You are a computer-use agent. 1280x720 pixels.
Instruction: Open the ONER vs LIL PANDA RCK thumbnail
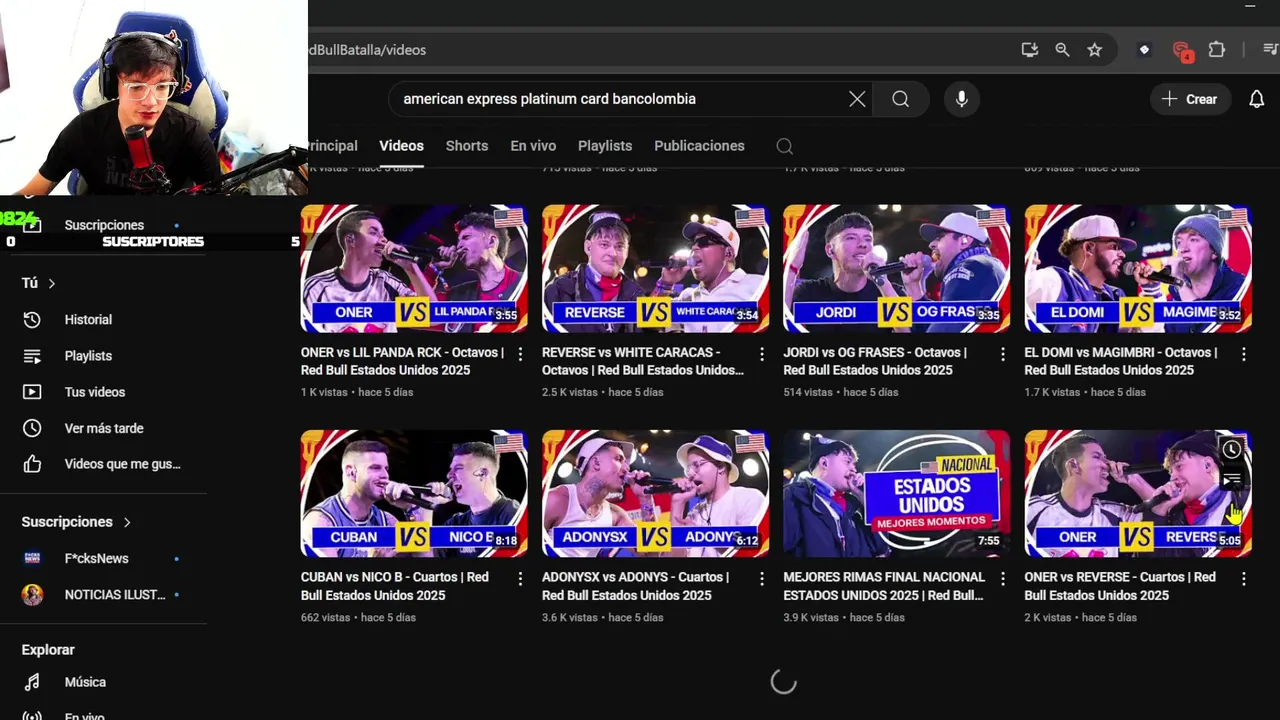414,268
